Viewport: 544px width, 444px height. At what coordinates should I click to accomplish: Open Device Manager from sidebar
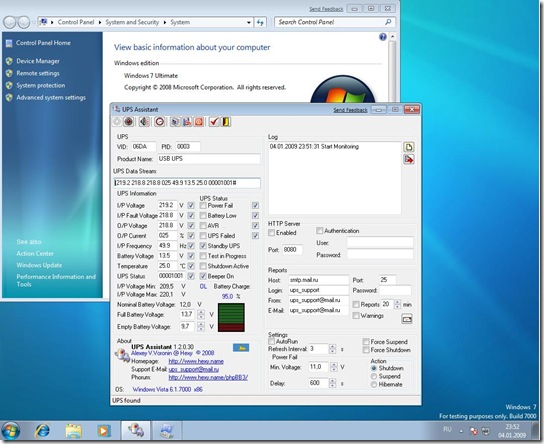click(x=38, y=61)
